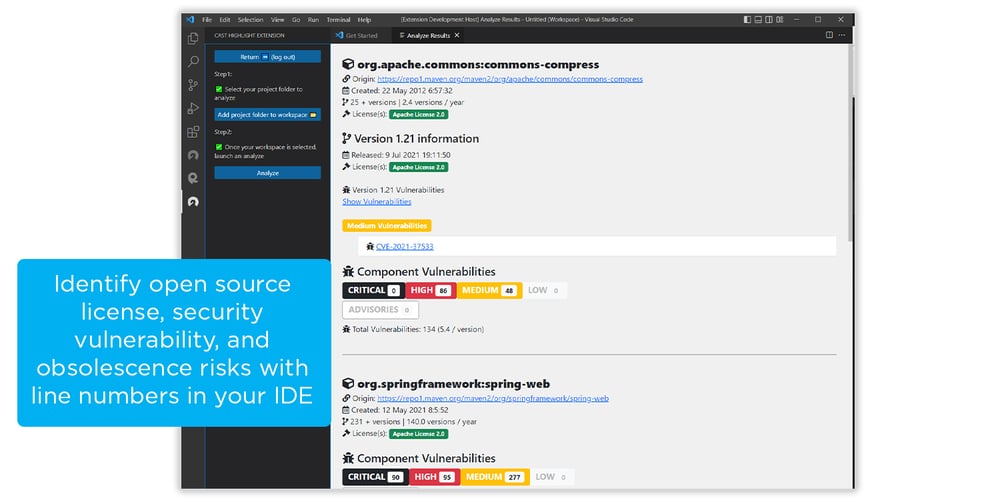Screen dimensions: 1000x502
Task: Toggle the 'Select your project folder' checkbox
Action: (x=219, y=89)
